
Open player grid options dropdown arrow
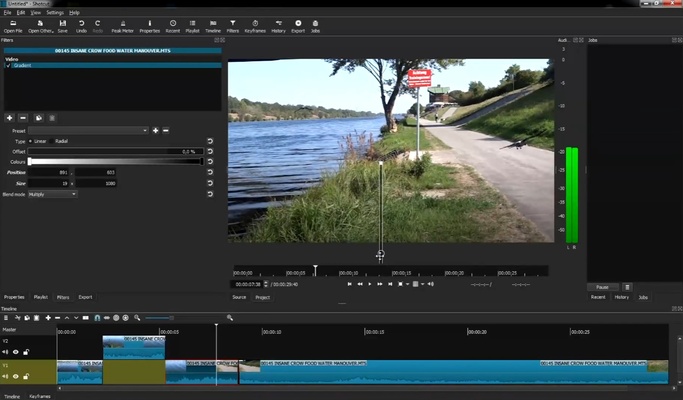pos(423,284)
